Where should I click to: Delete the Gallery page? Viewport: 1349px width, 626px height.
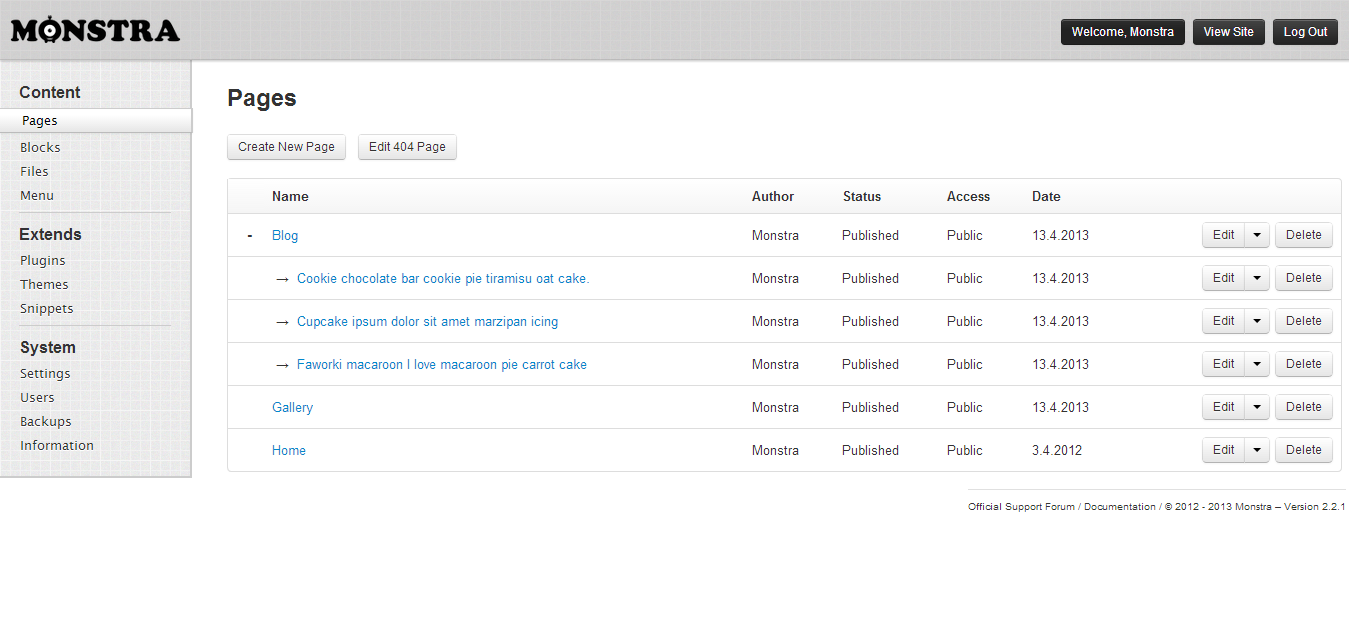(x=1303, y=407)
